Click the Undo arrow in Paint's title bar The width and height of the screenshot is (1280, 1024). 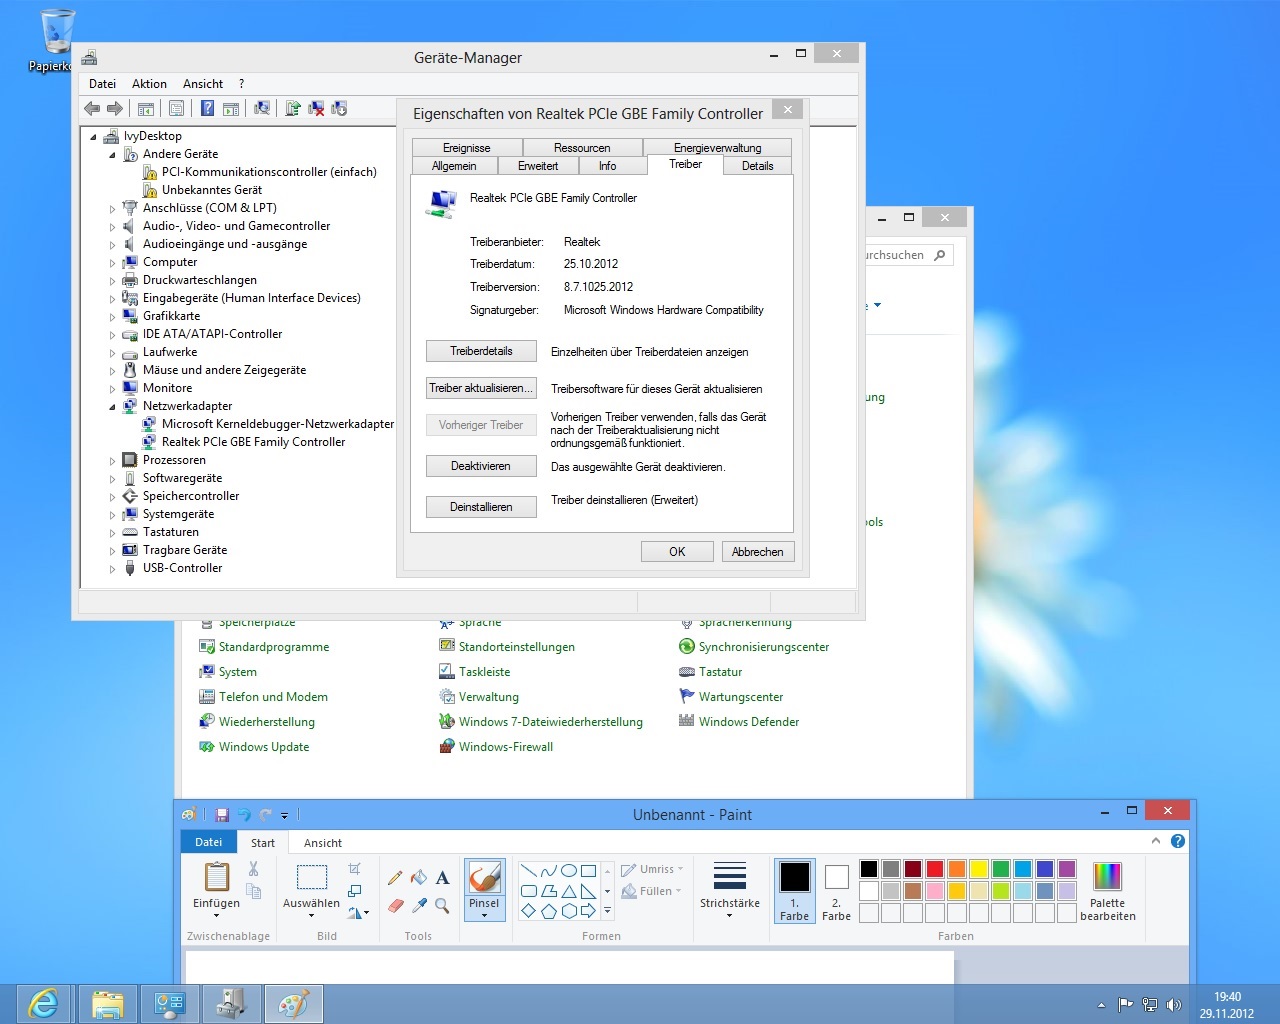244,815
